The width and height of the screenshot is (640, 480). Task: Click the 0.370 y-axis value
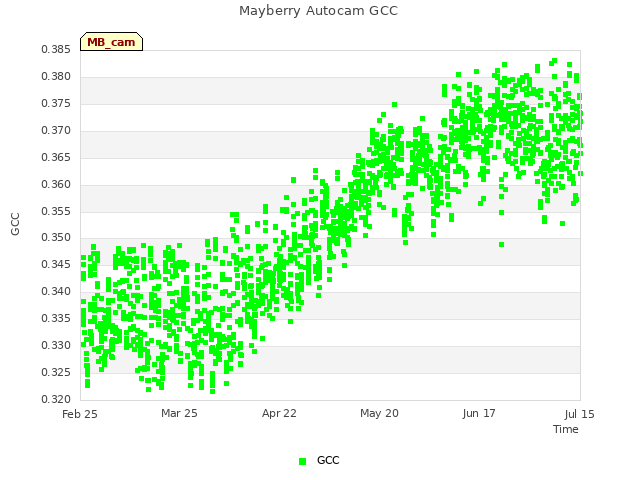[56, 131]
